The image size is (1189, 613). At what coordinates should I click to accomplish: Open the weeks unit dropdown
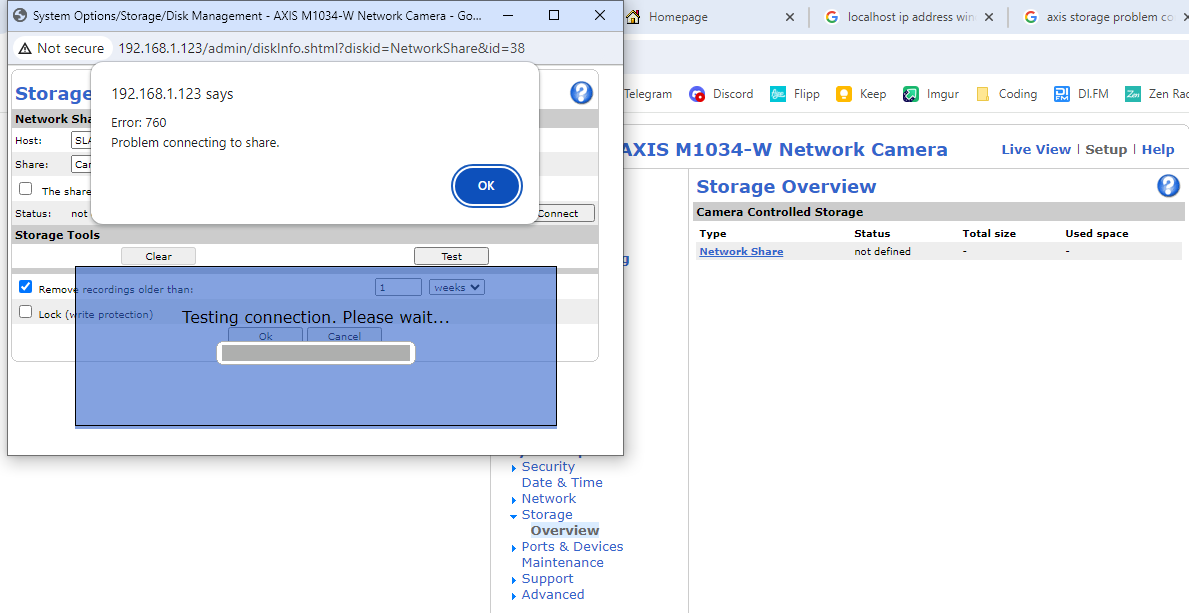(x=456, y=287)
